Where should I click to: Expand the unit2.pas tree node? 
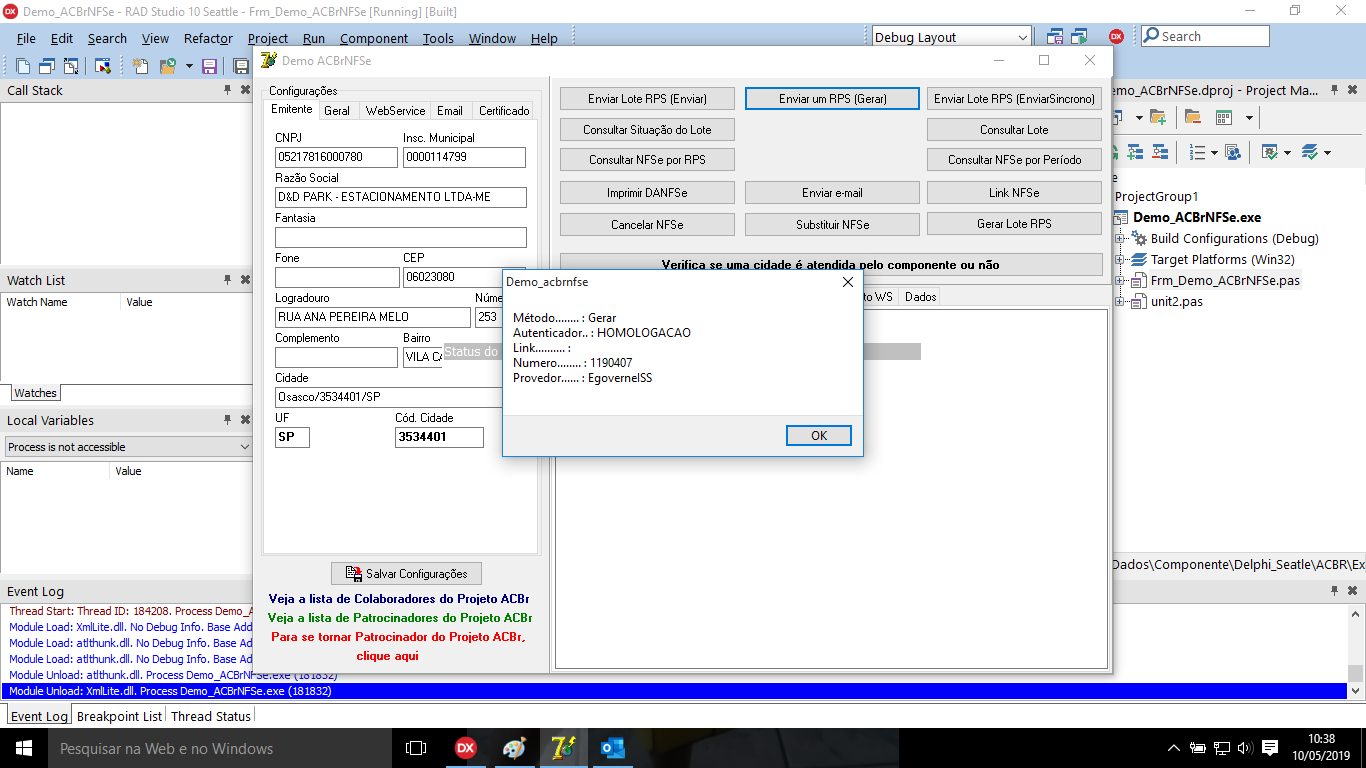[x=1120, y=302]
